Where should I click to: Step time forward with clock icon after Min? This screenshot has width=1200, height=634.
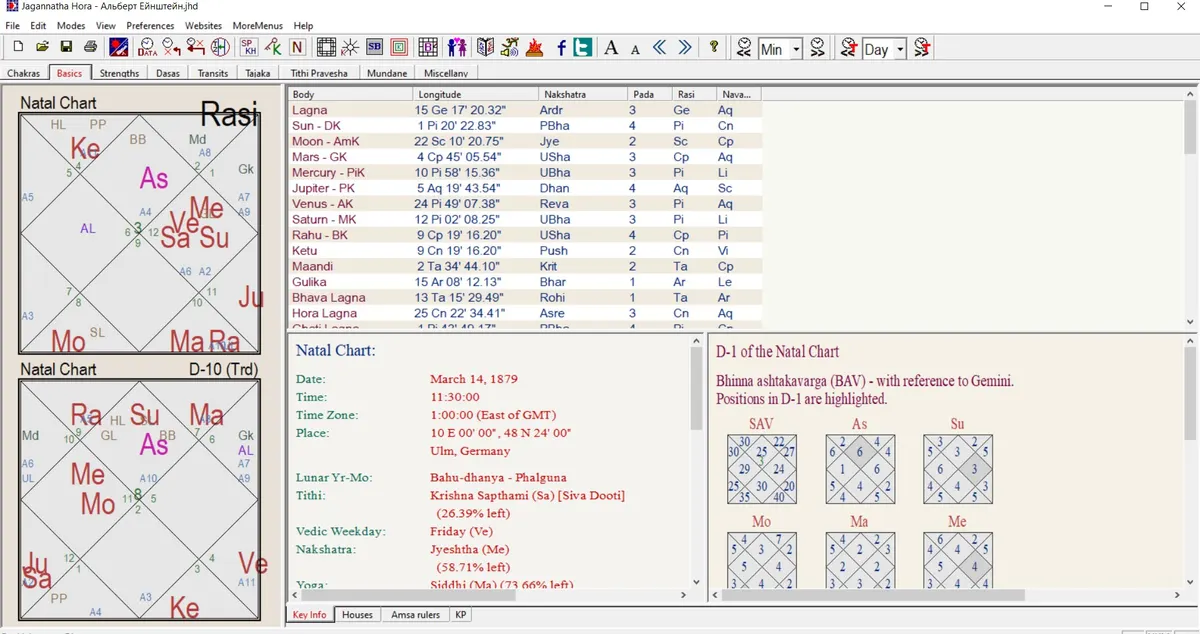coord(817,47)
